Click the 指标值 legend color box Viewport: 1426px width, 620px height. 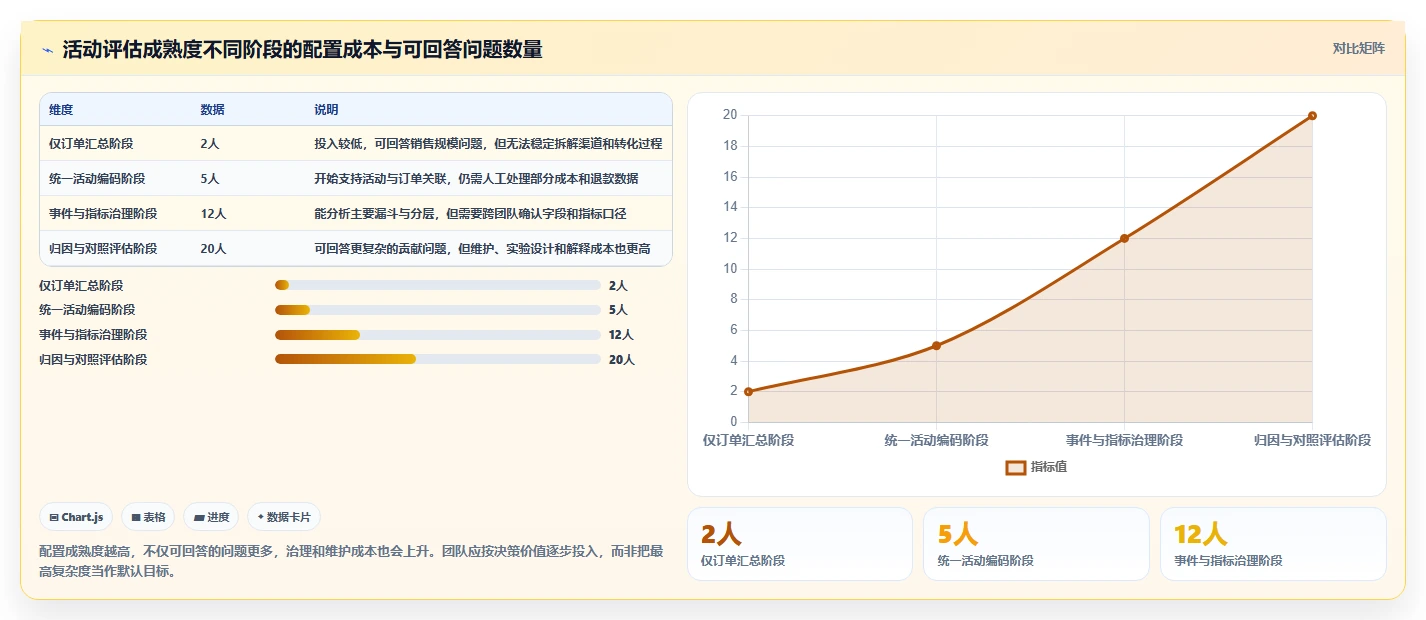point(1015,467)
